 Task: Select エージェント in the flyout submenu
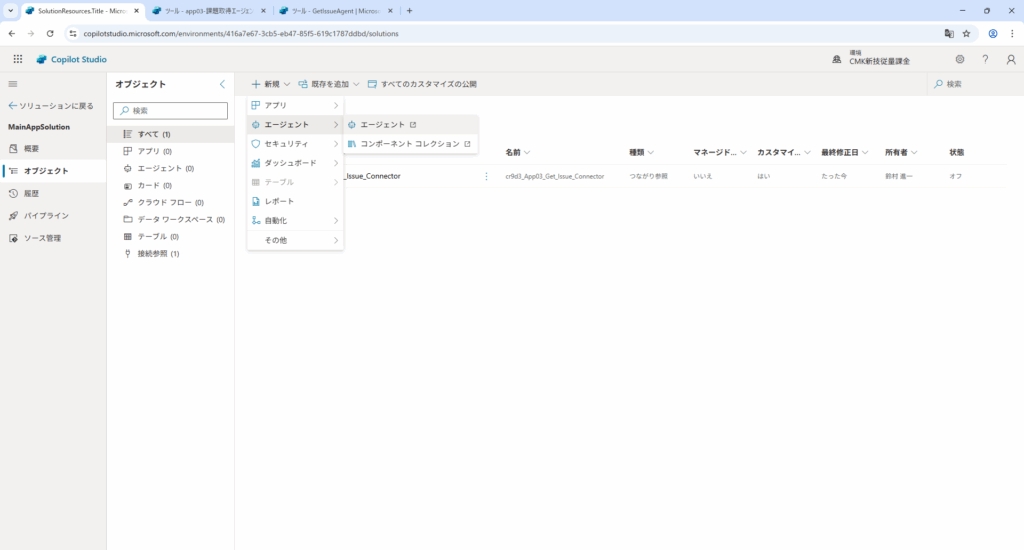coord(382,125)
